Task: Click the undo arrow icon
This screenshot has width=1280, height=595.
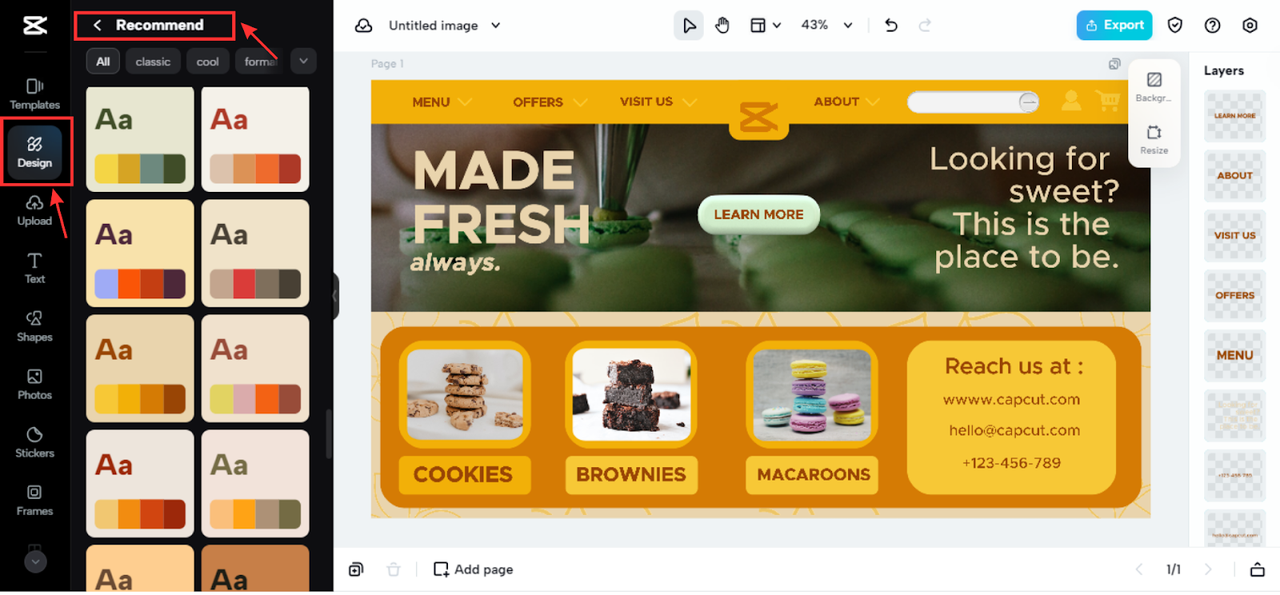Action: coord(891,25)
